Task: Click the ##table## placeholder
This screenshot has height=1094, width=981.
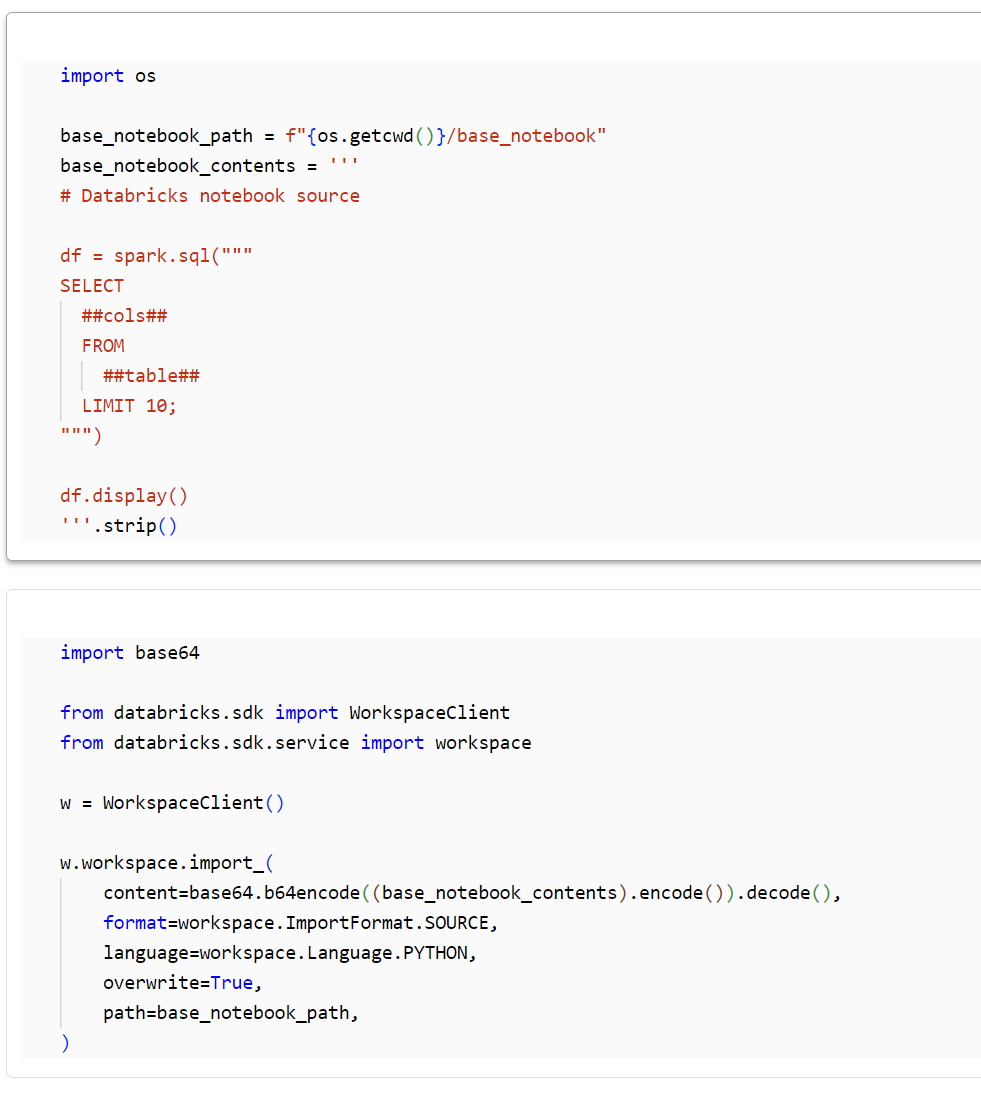Action: (151, 375)
